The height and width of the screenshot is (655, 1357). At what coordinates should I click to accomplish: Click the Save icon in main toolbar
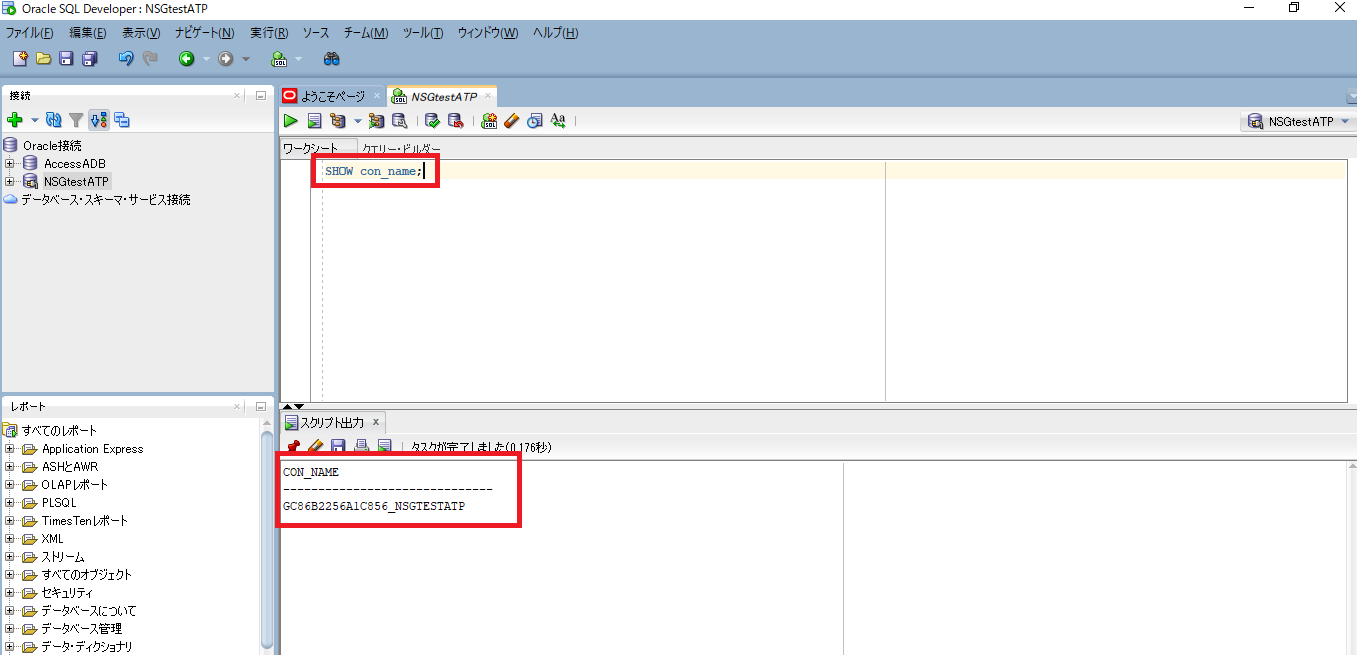click(x=66, y=59)
